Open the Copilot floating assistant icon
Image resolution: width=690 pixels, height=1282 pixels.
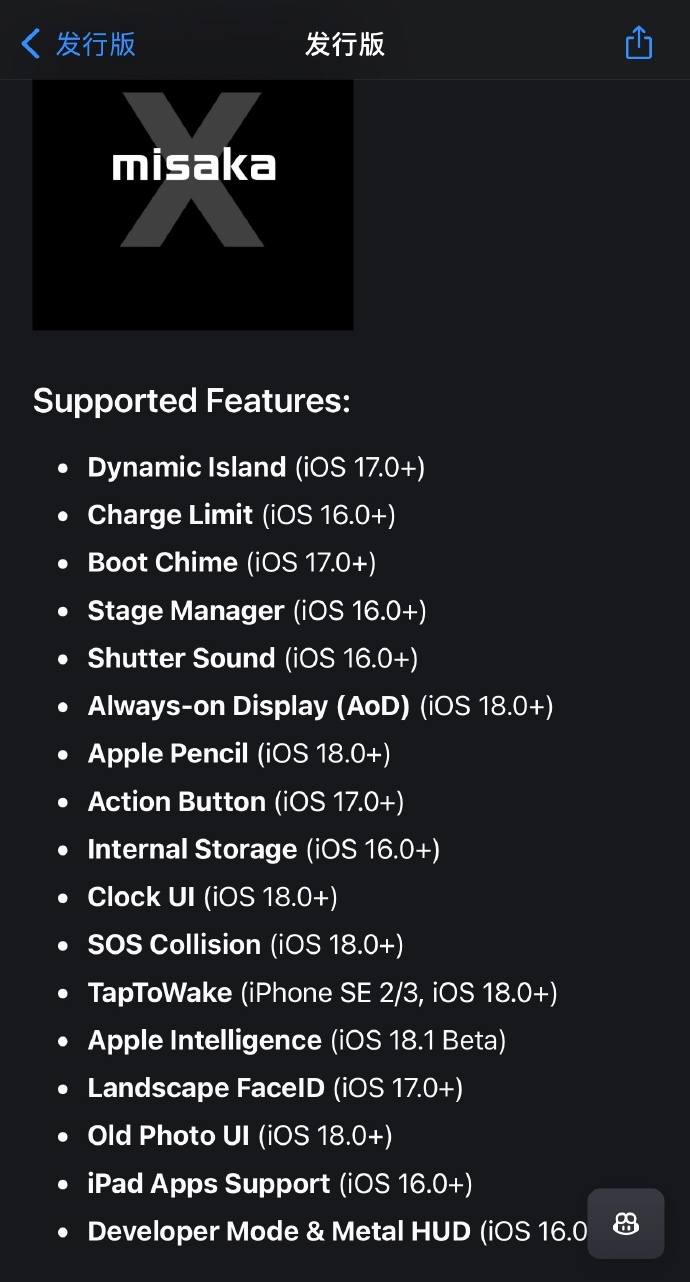[x=626, y=1223]
